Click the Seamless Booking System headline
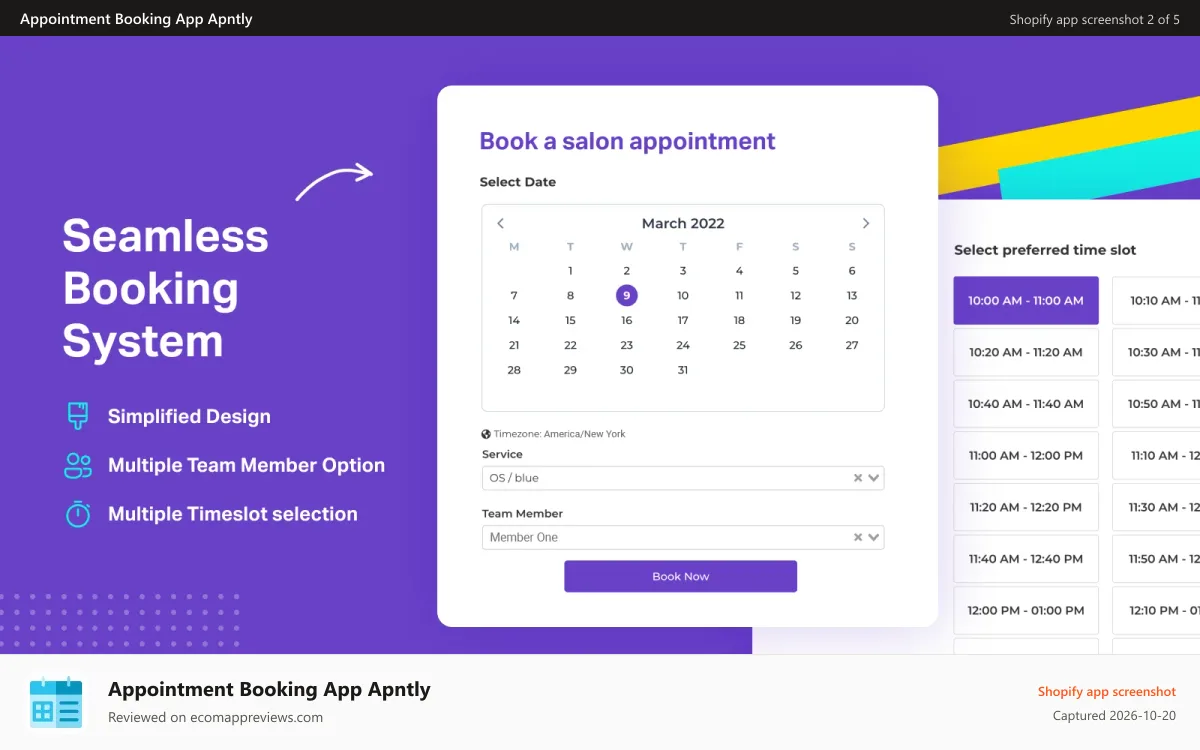The width and height of the screenshot is (1200, 750). point(166,289)
